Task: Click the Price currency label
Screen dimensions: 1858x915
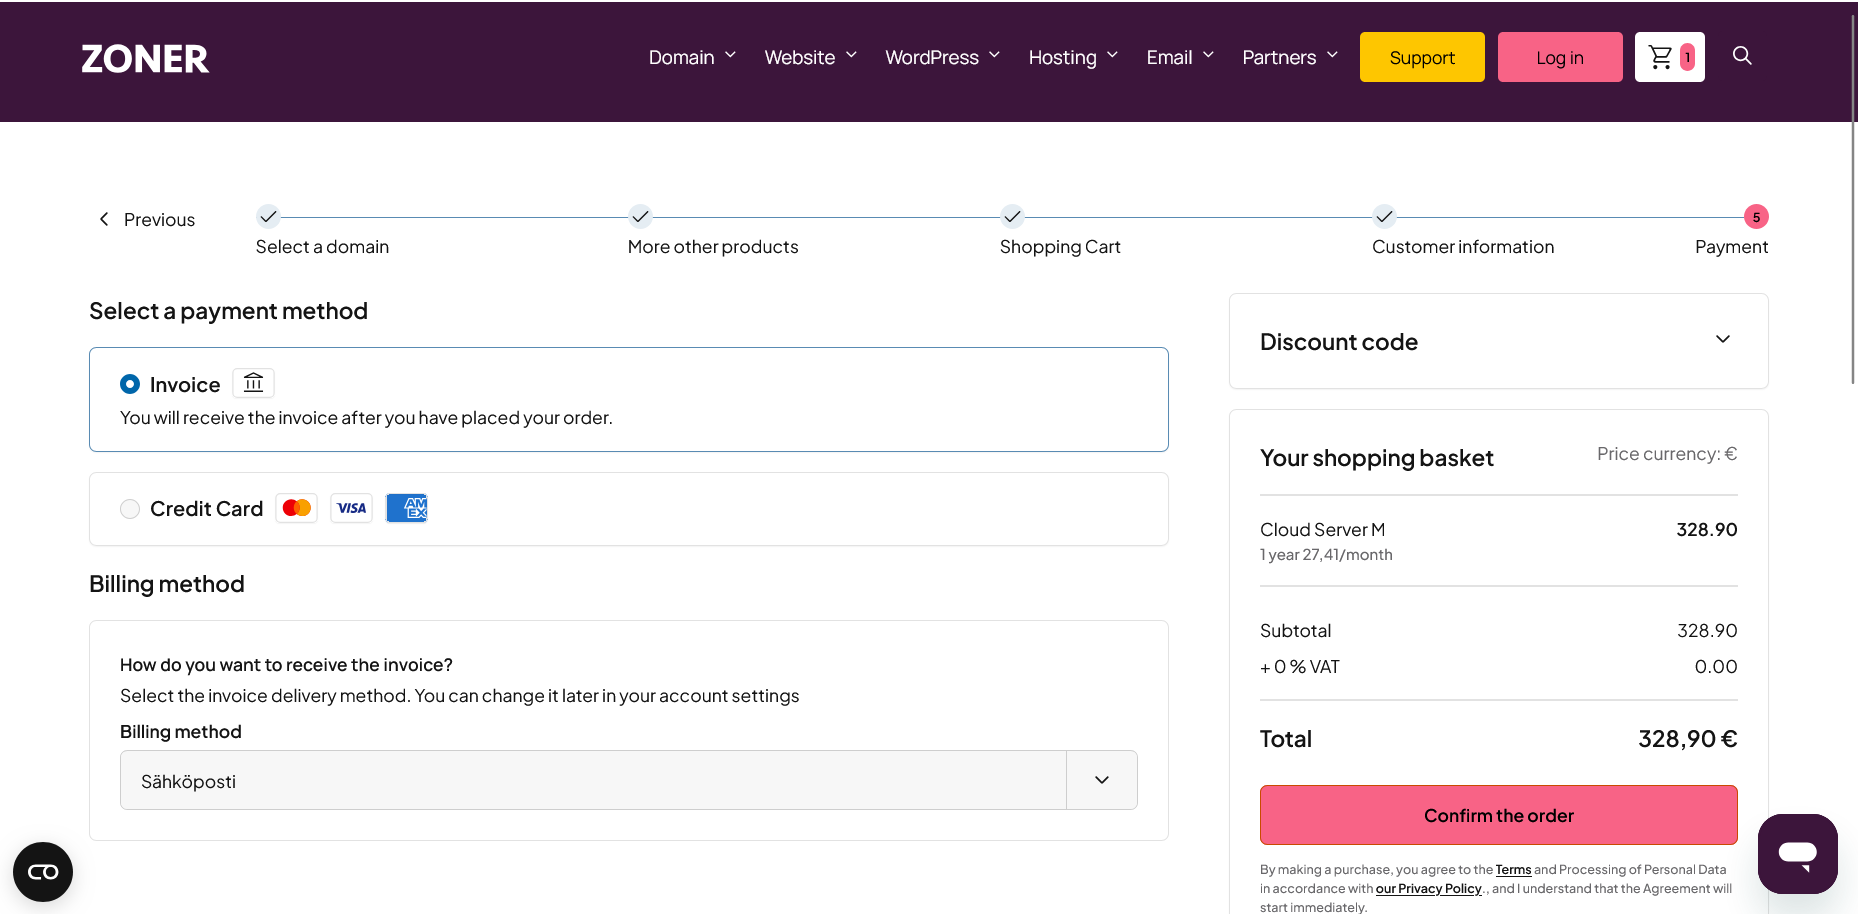Action: 1667,454
